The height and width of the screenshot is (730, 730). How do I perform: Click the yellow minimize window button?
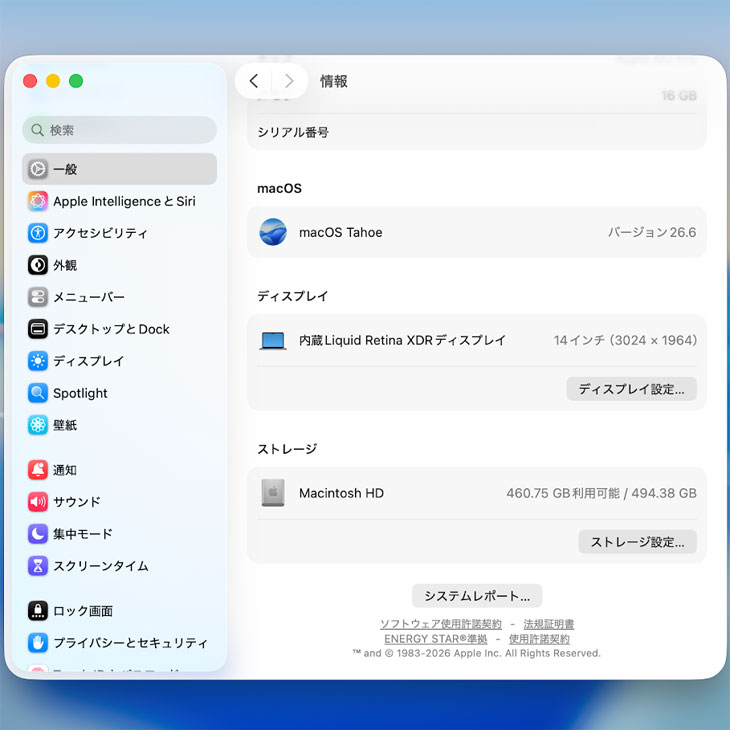coord(53,81)
